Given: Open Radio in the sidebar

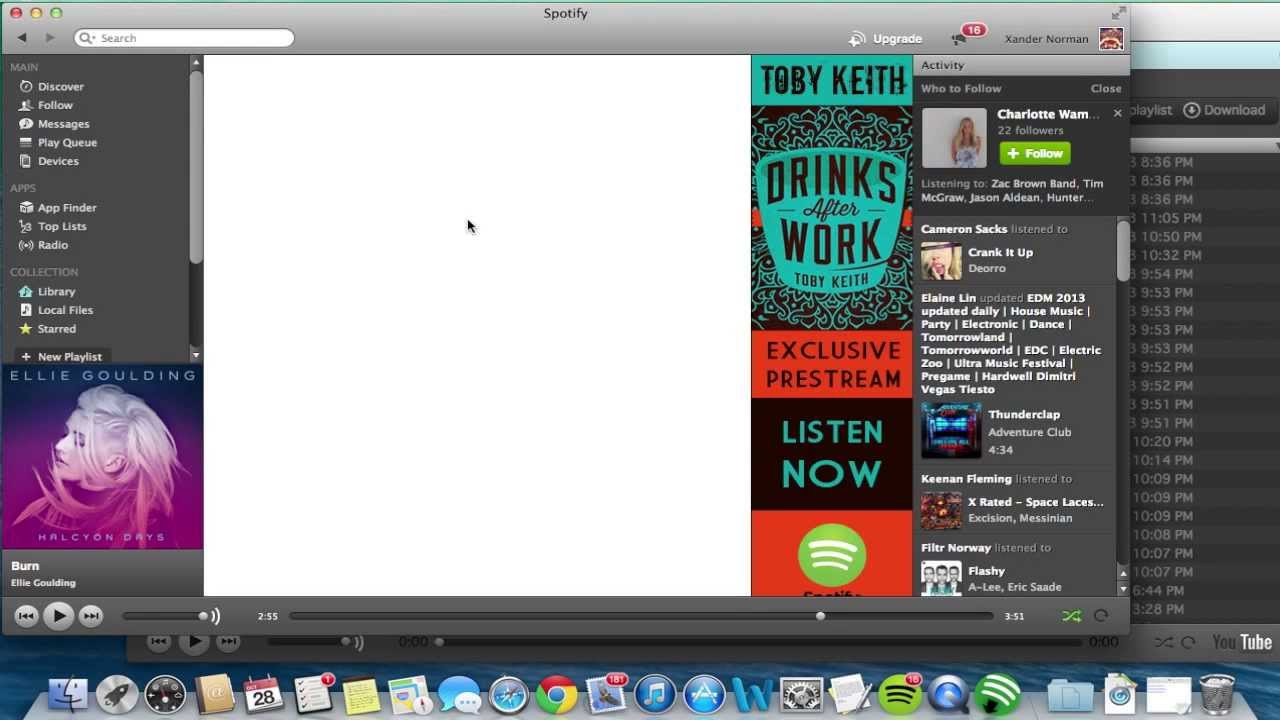Looking at the screenshot, I should point(53,245).
